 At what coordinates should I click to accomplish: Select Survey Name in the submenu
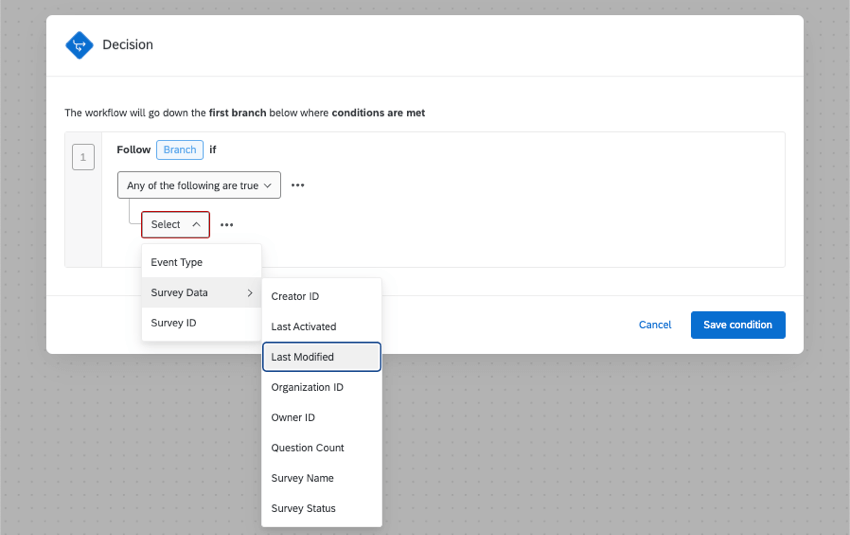(302, 478)
